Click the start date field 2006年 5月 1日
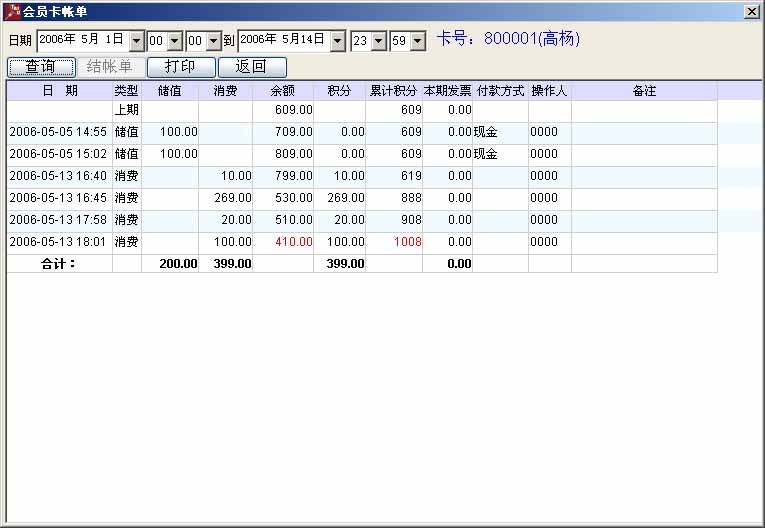 point(82,40)
